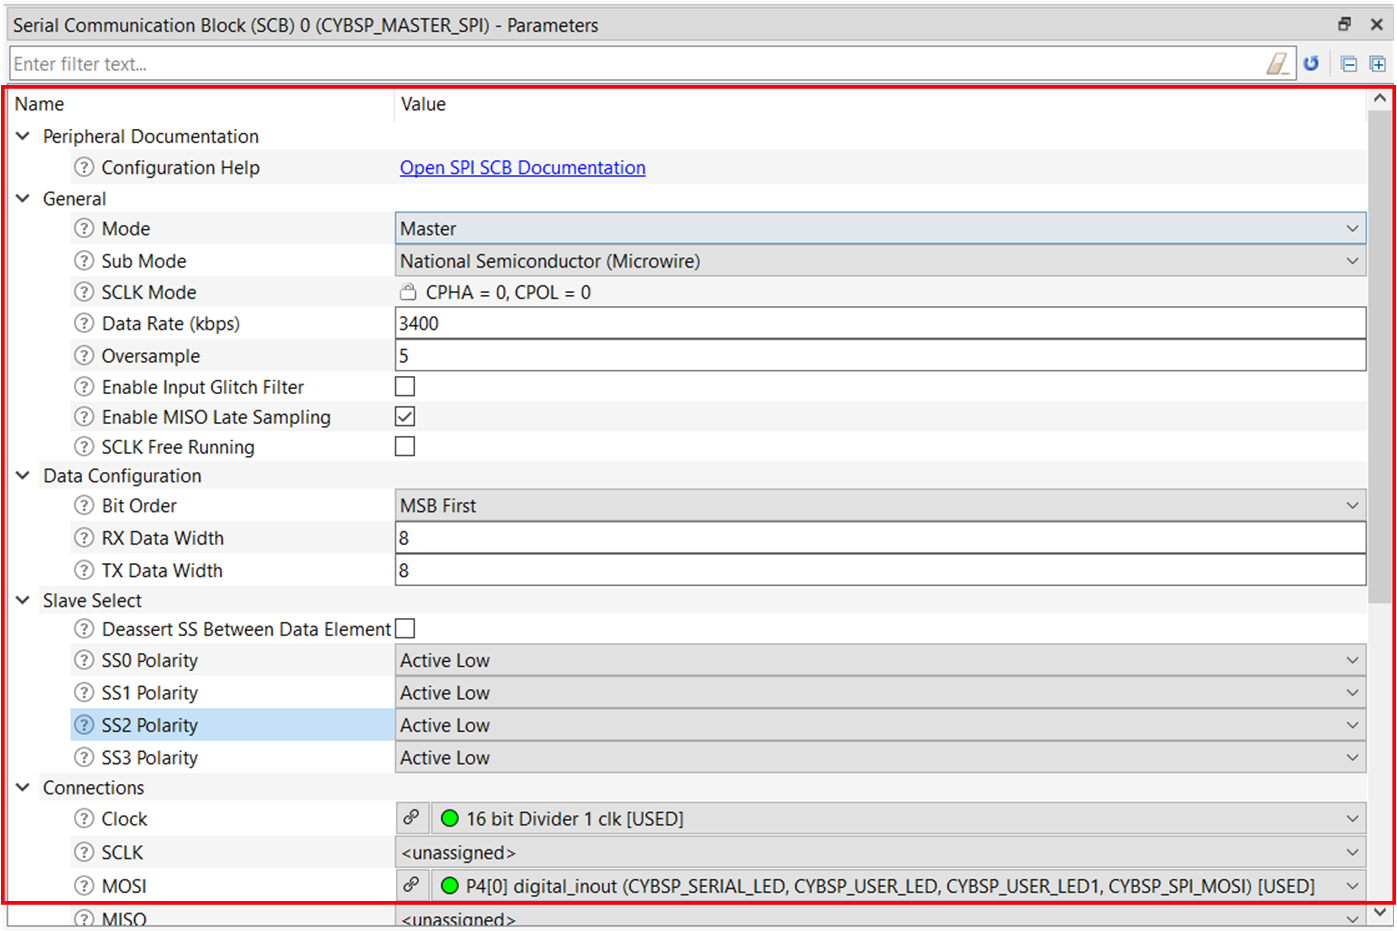Screen dimensions: 1397x931
Task: Enable the Input Glitch Filter checkbox
Action: [405, 386]
